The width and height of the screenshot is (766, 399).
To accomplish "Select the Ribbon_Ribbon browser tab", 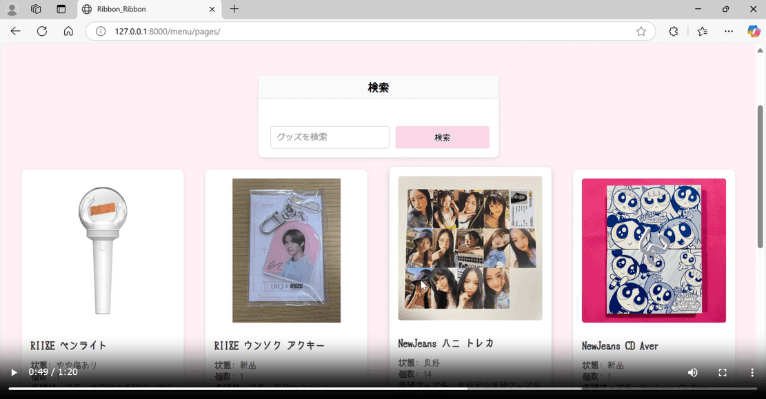I will 149,9.
